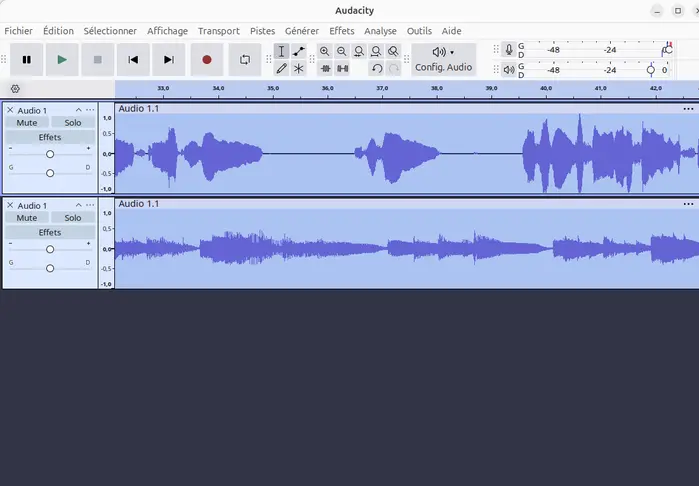Toggle the loop playback button
The width and height of the screenshot is (699, 486).
coord(245,60)
